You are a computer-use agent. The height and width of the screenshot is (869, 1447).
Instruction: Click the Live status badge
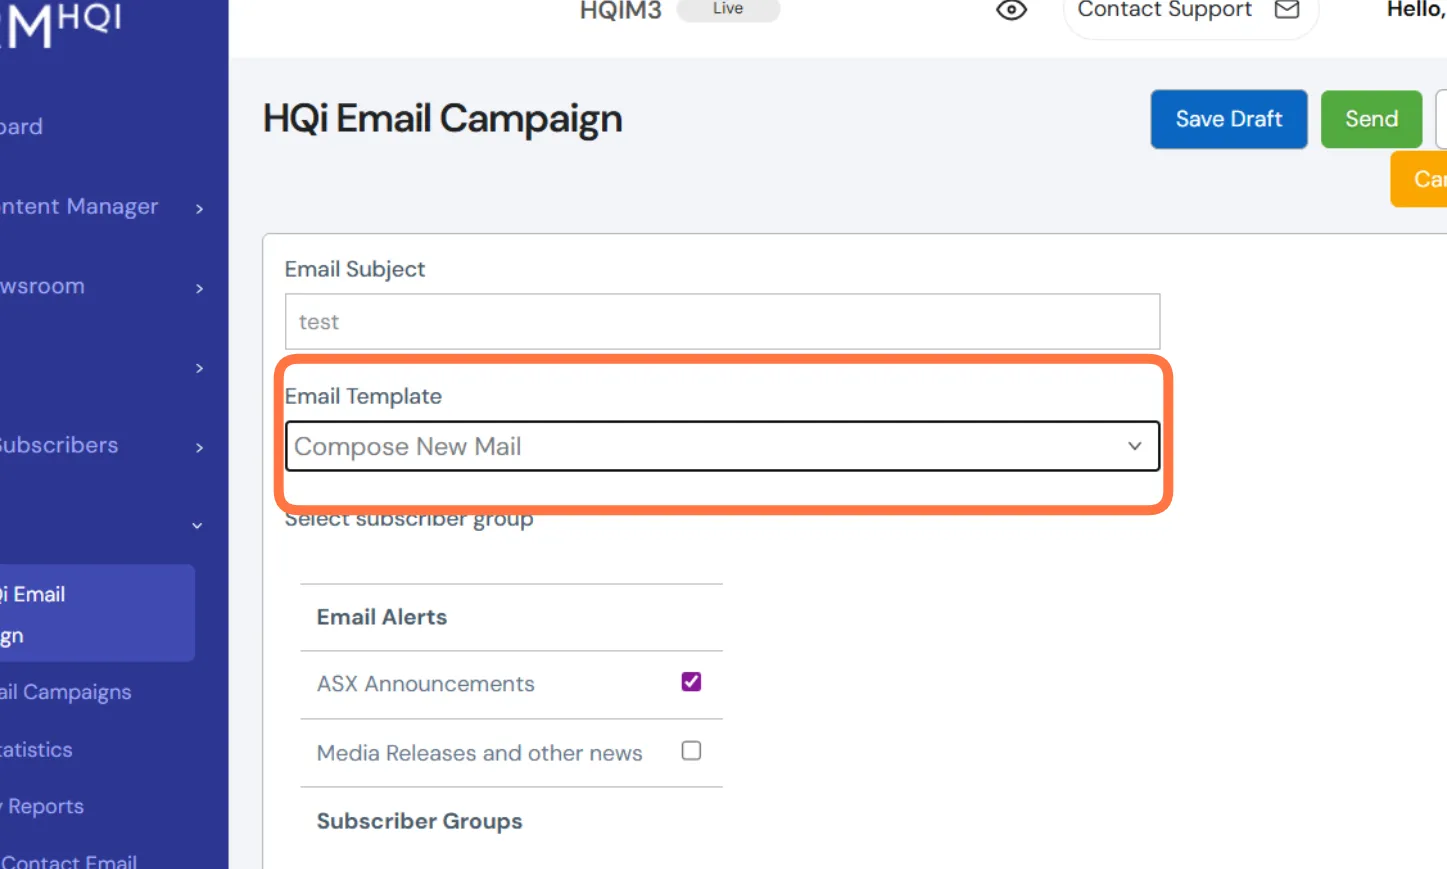[728, 9]
